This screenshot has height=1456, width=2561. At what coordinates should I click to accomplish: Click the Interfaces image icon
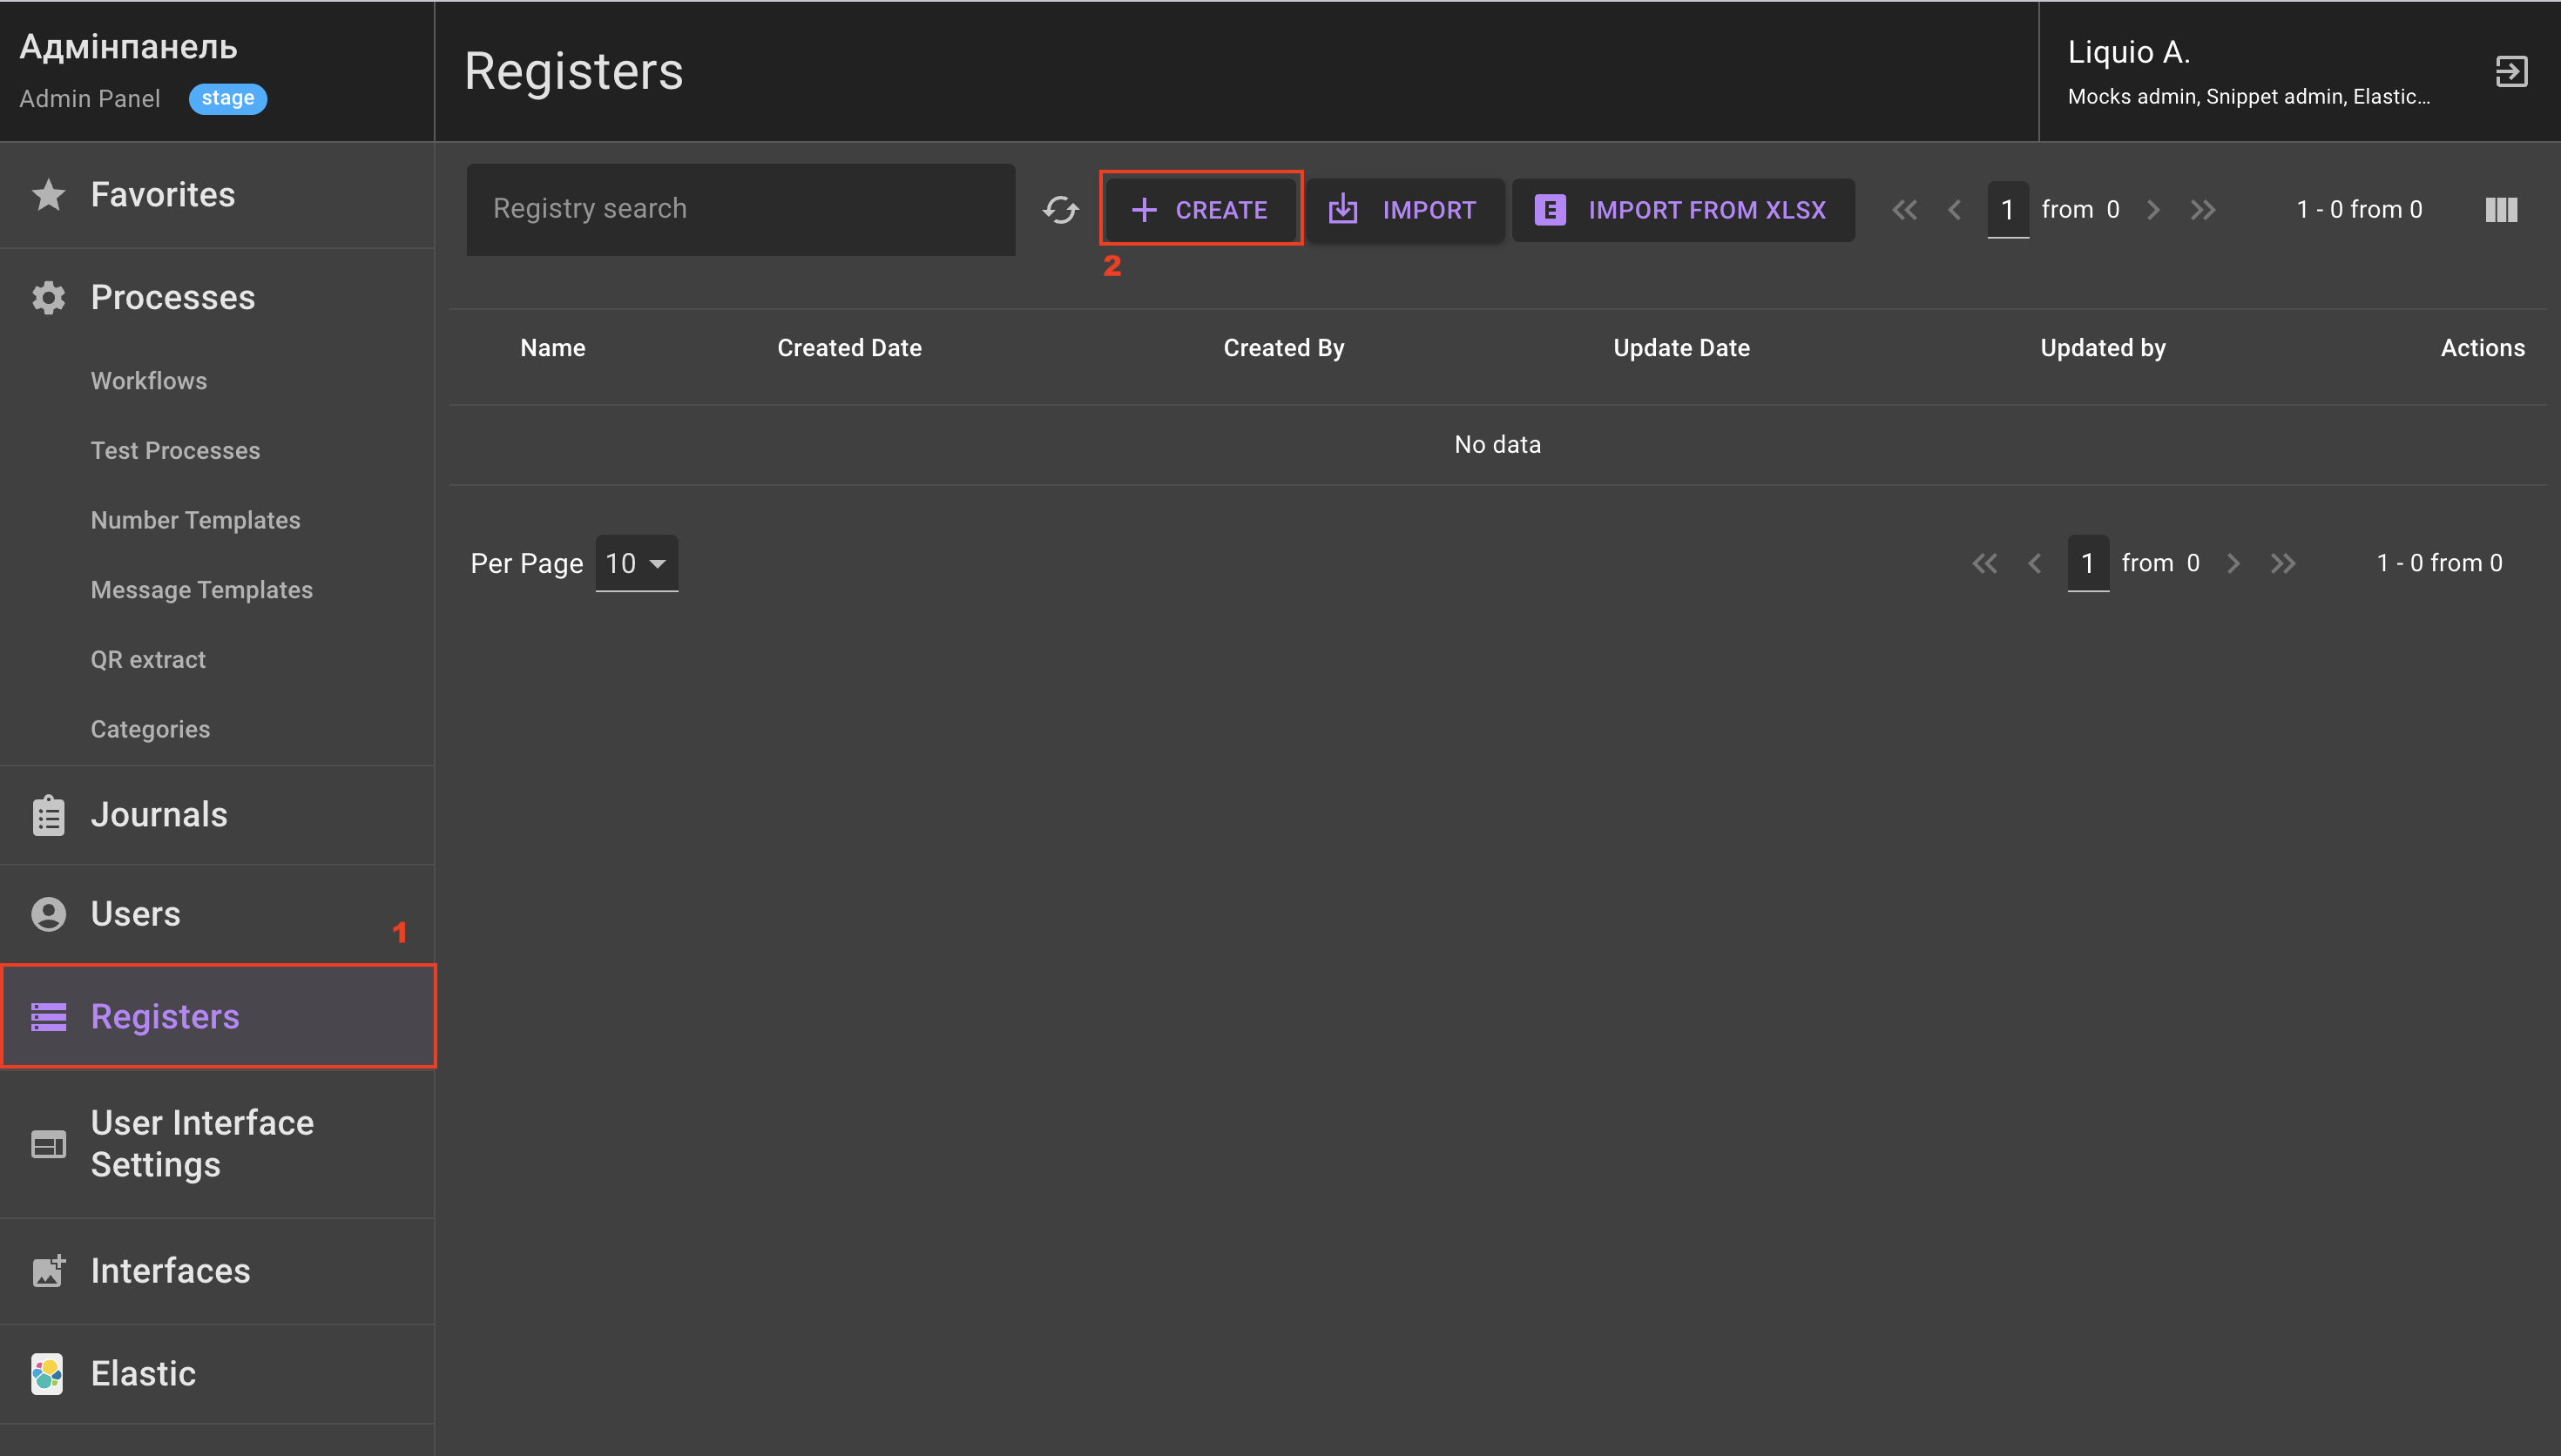pos(48,1270)
